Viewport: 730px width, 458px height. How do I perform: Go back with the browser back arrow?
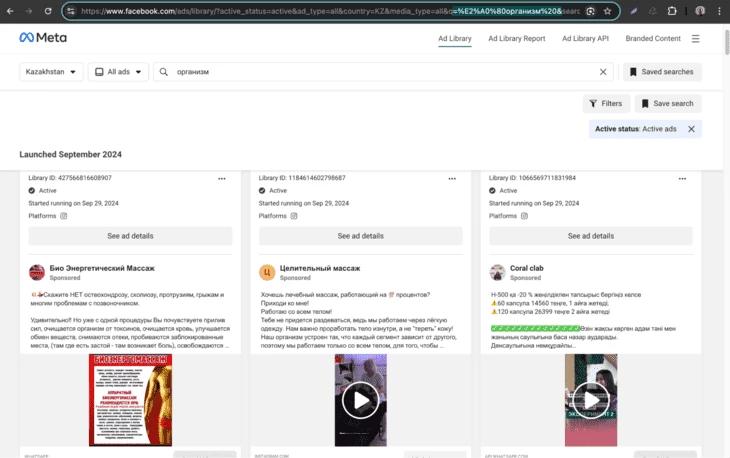click(x=10, y=11)
